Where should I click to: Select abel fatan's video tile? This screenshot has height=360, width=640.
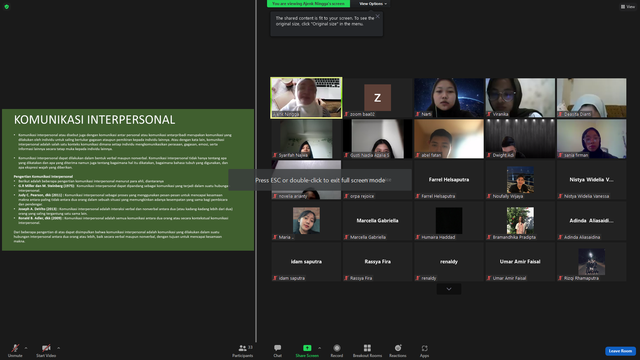(x=449, y=139)
